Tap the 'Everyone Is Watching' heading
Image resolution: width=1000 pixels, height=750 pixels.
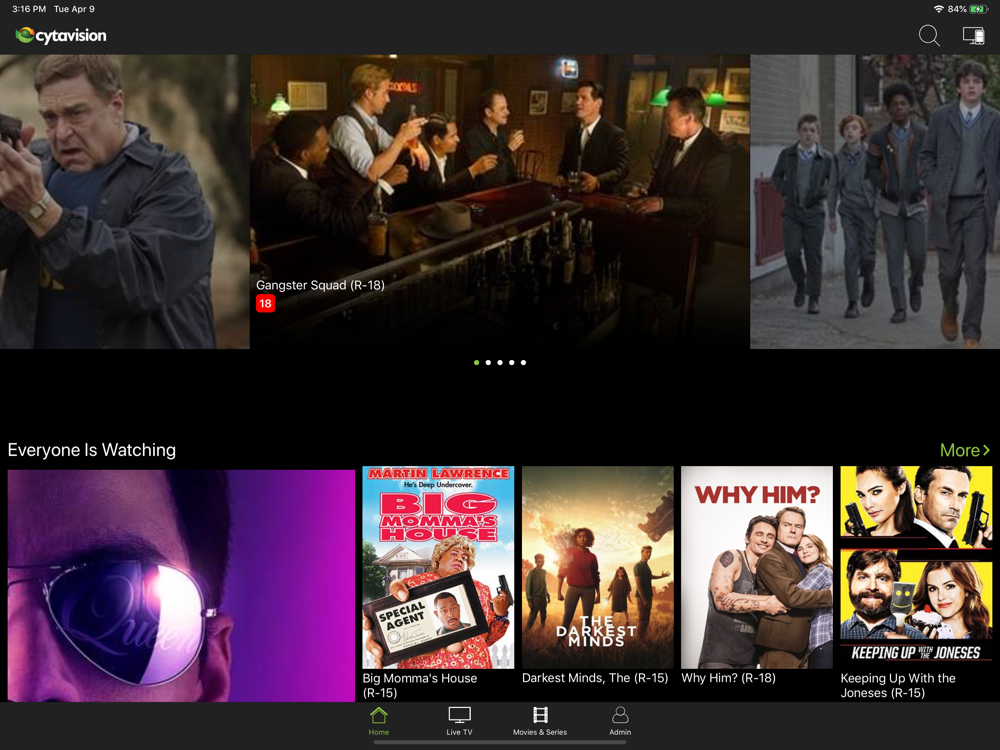(x=92, y=450)
